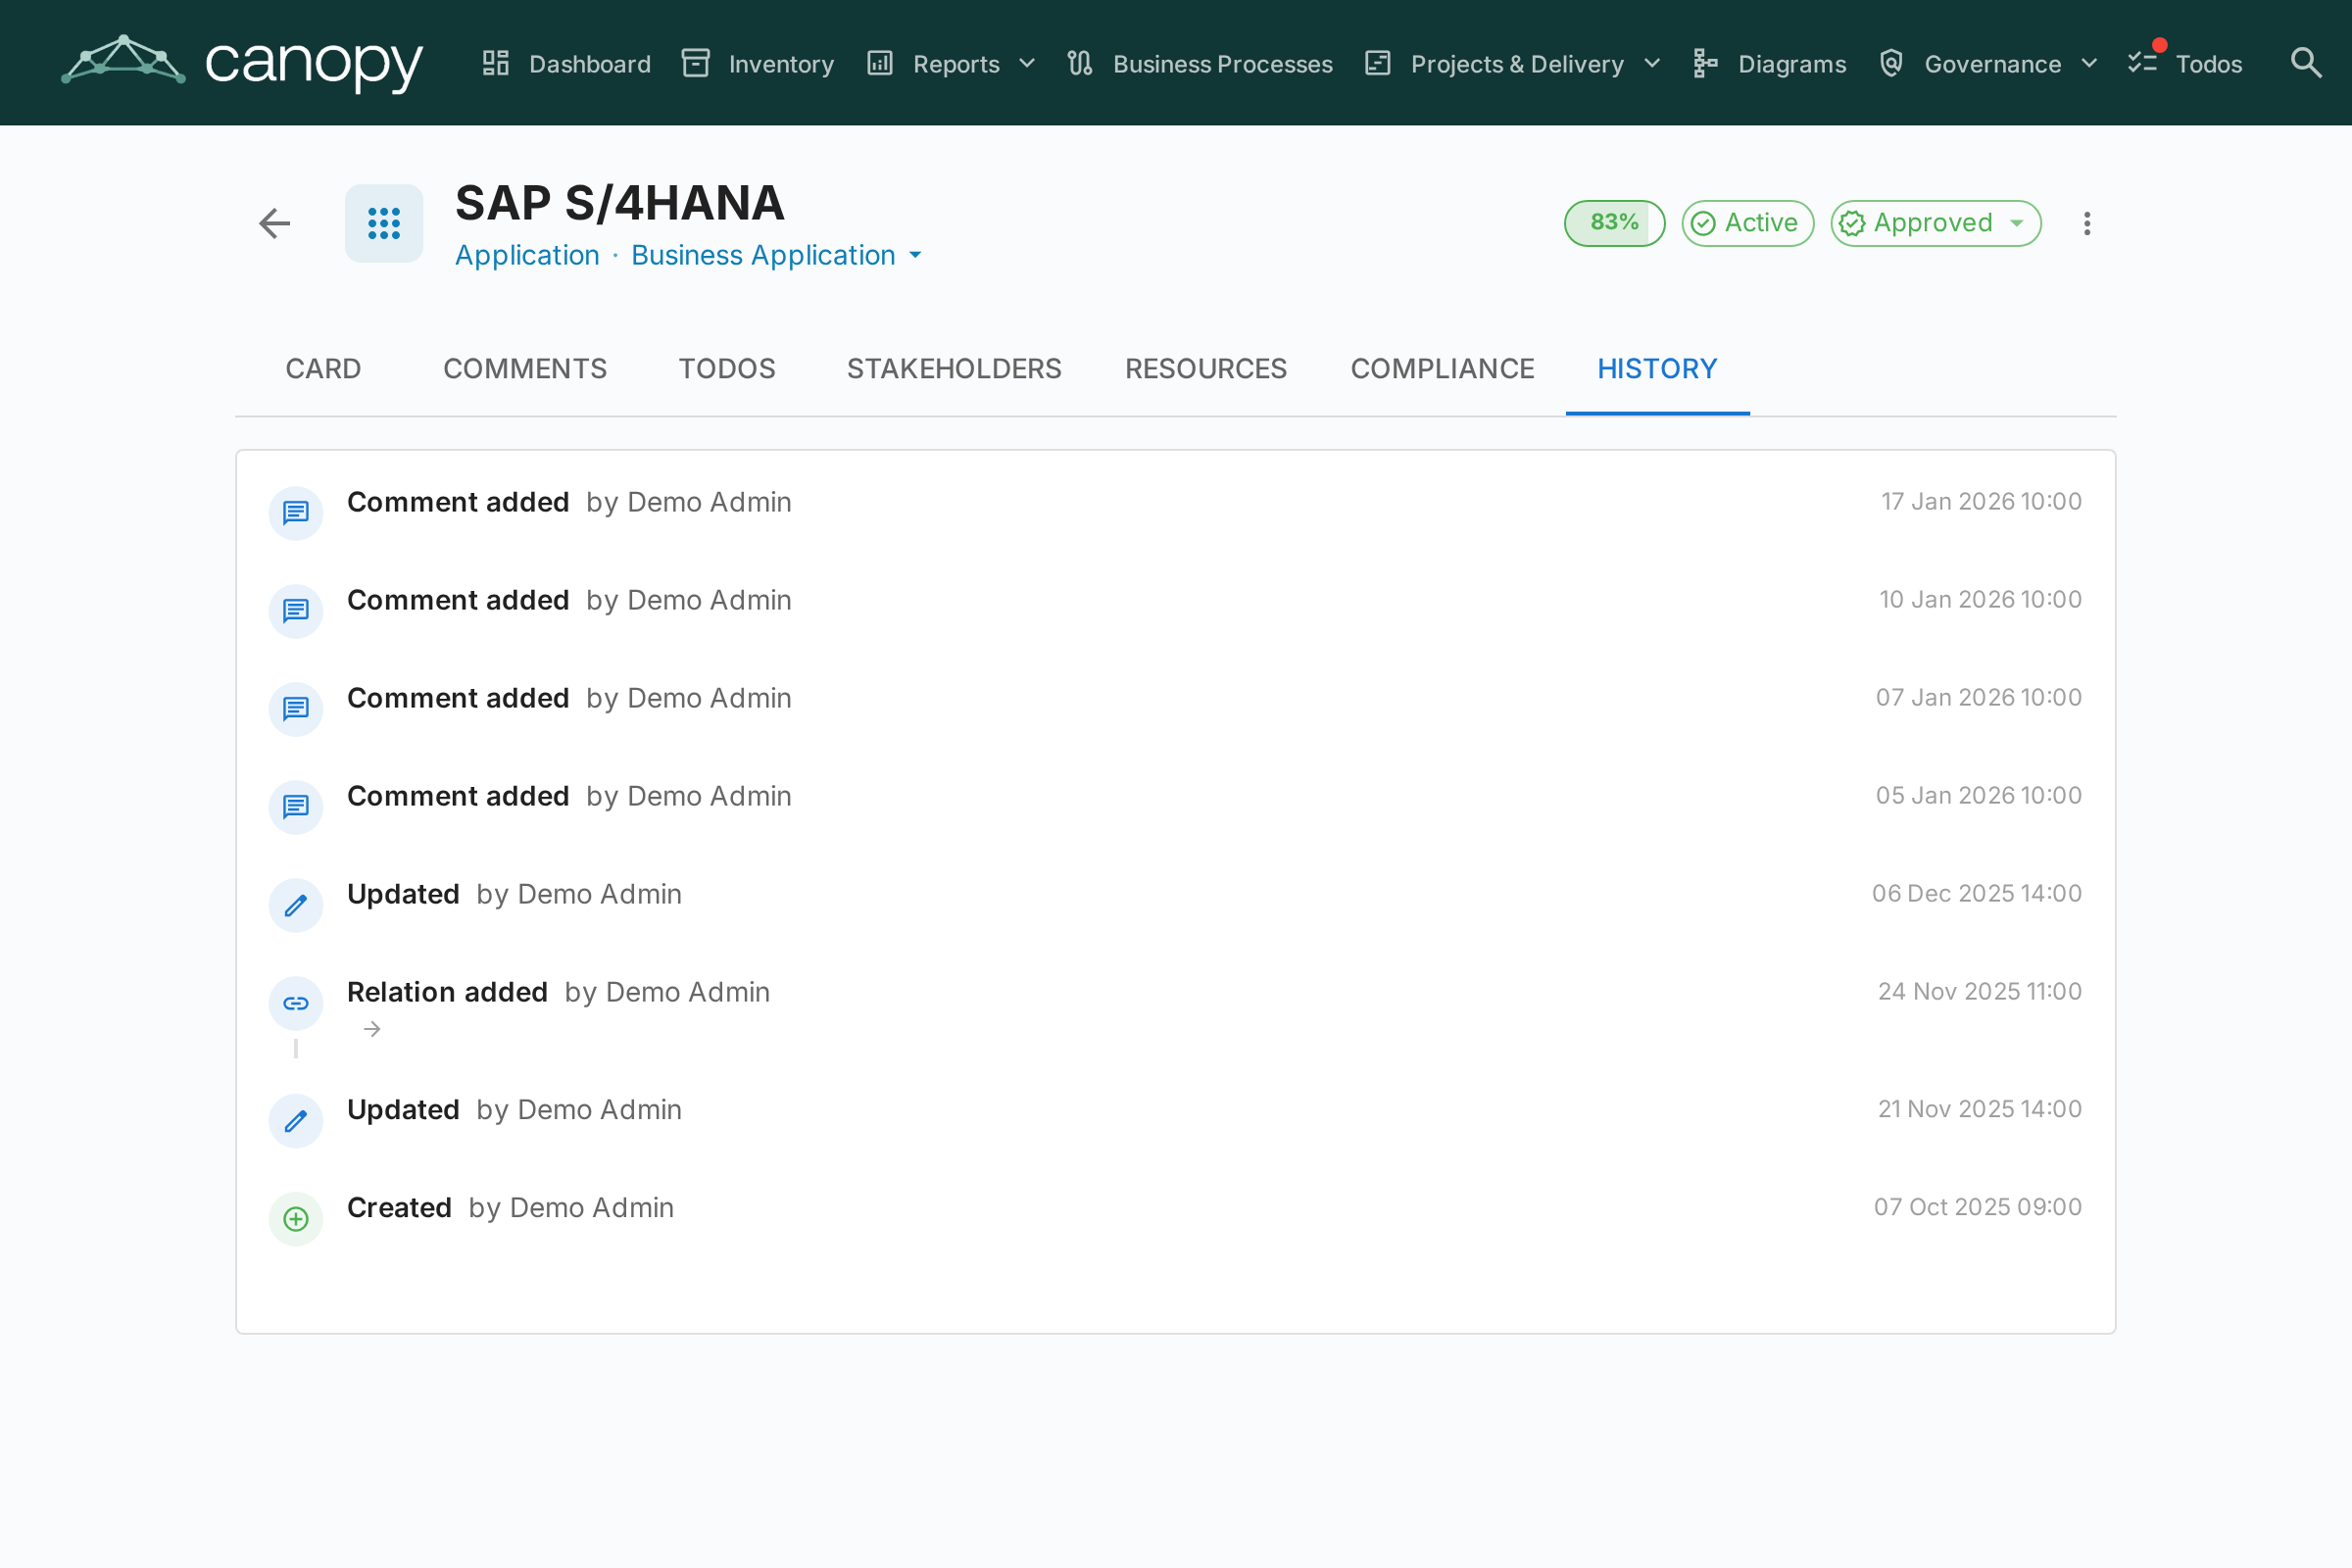Click timestamp 07 Oct 2025 09:00
The width and height of the screenshot is (2352, 1568).
[1977, 1207]
